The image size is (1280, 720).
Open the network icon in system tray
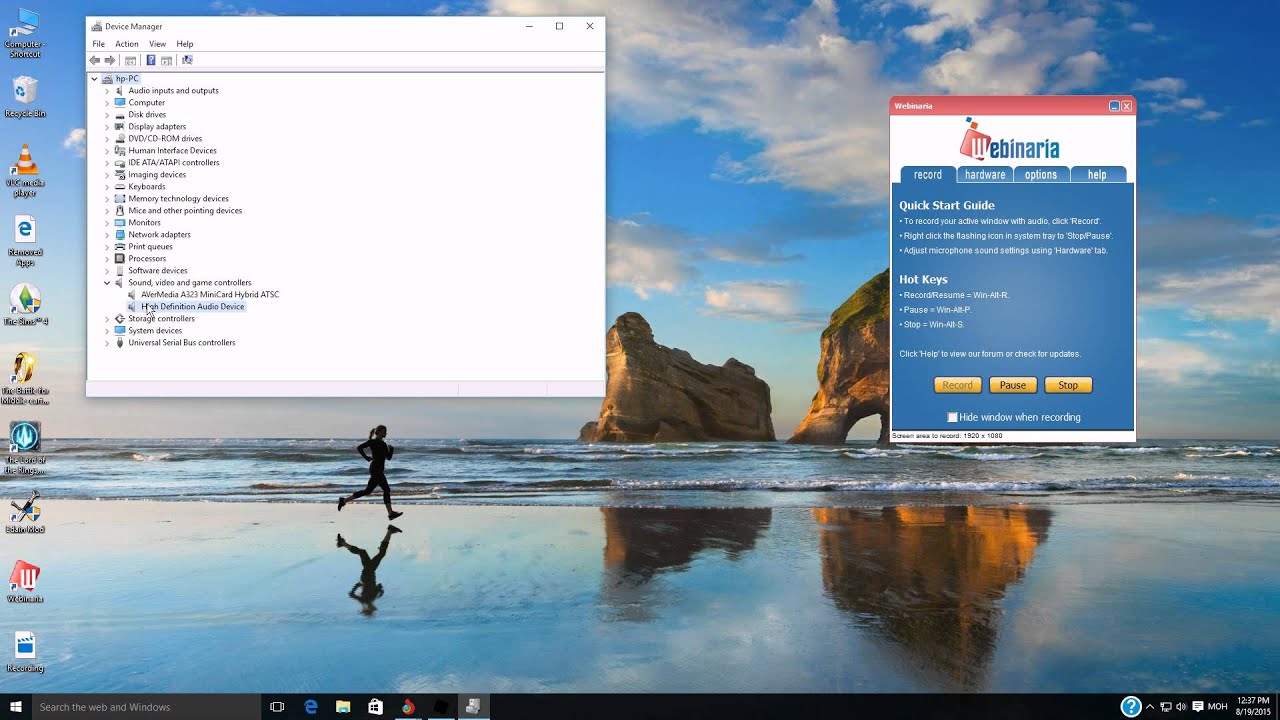[1166, 707]
